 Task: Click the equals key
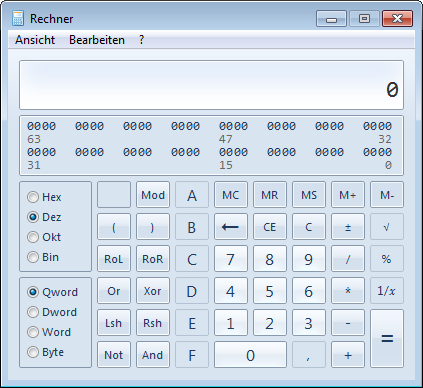(x=387, y=339)
